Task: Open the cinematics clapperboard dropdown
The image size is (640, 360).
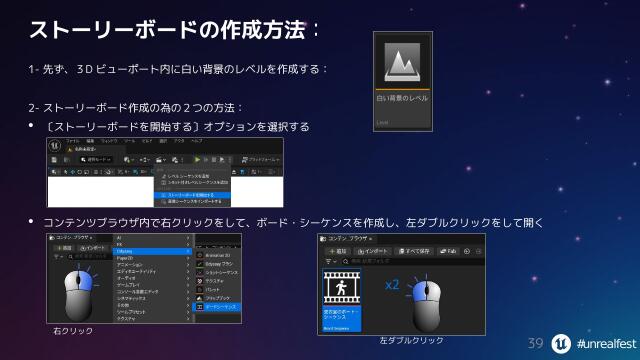Action: click(x=161, y=160)
